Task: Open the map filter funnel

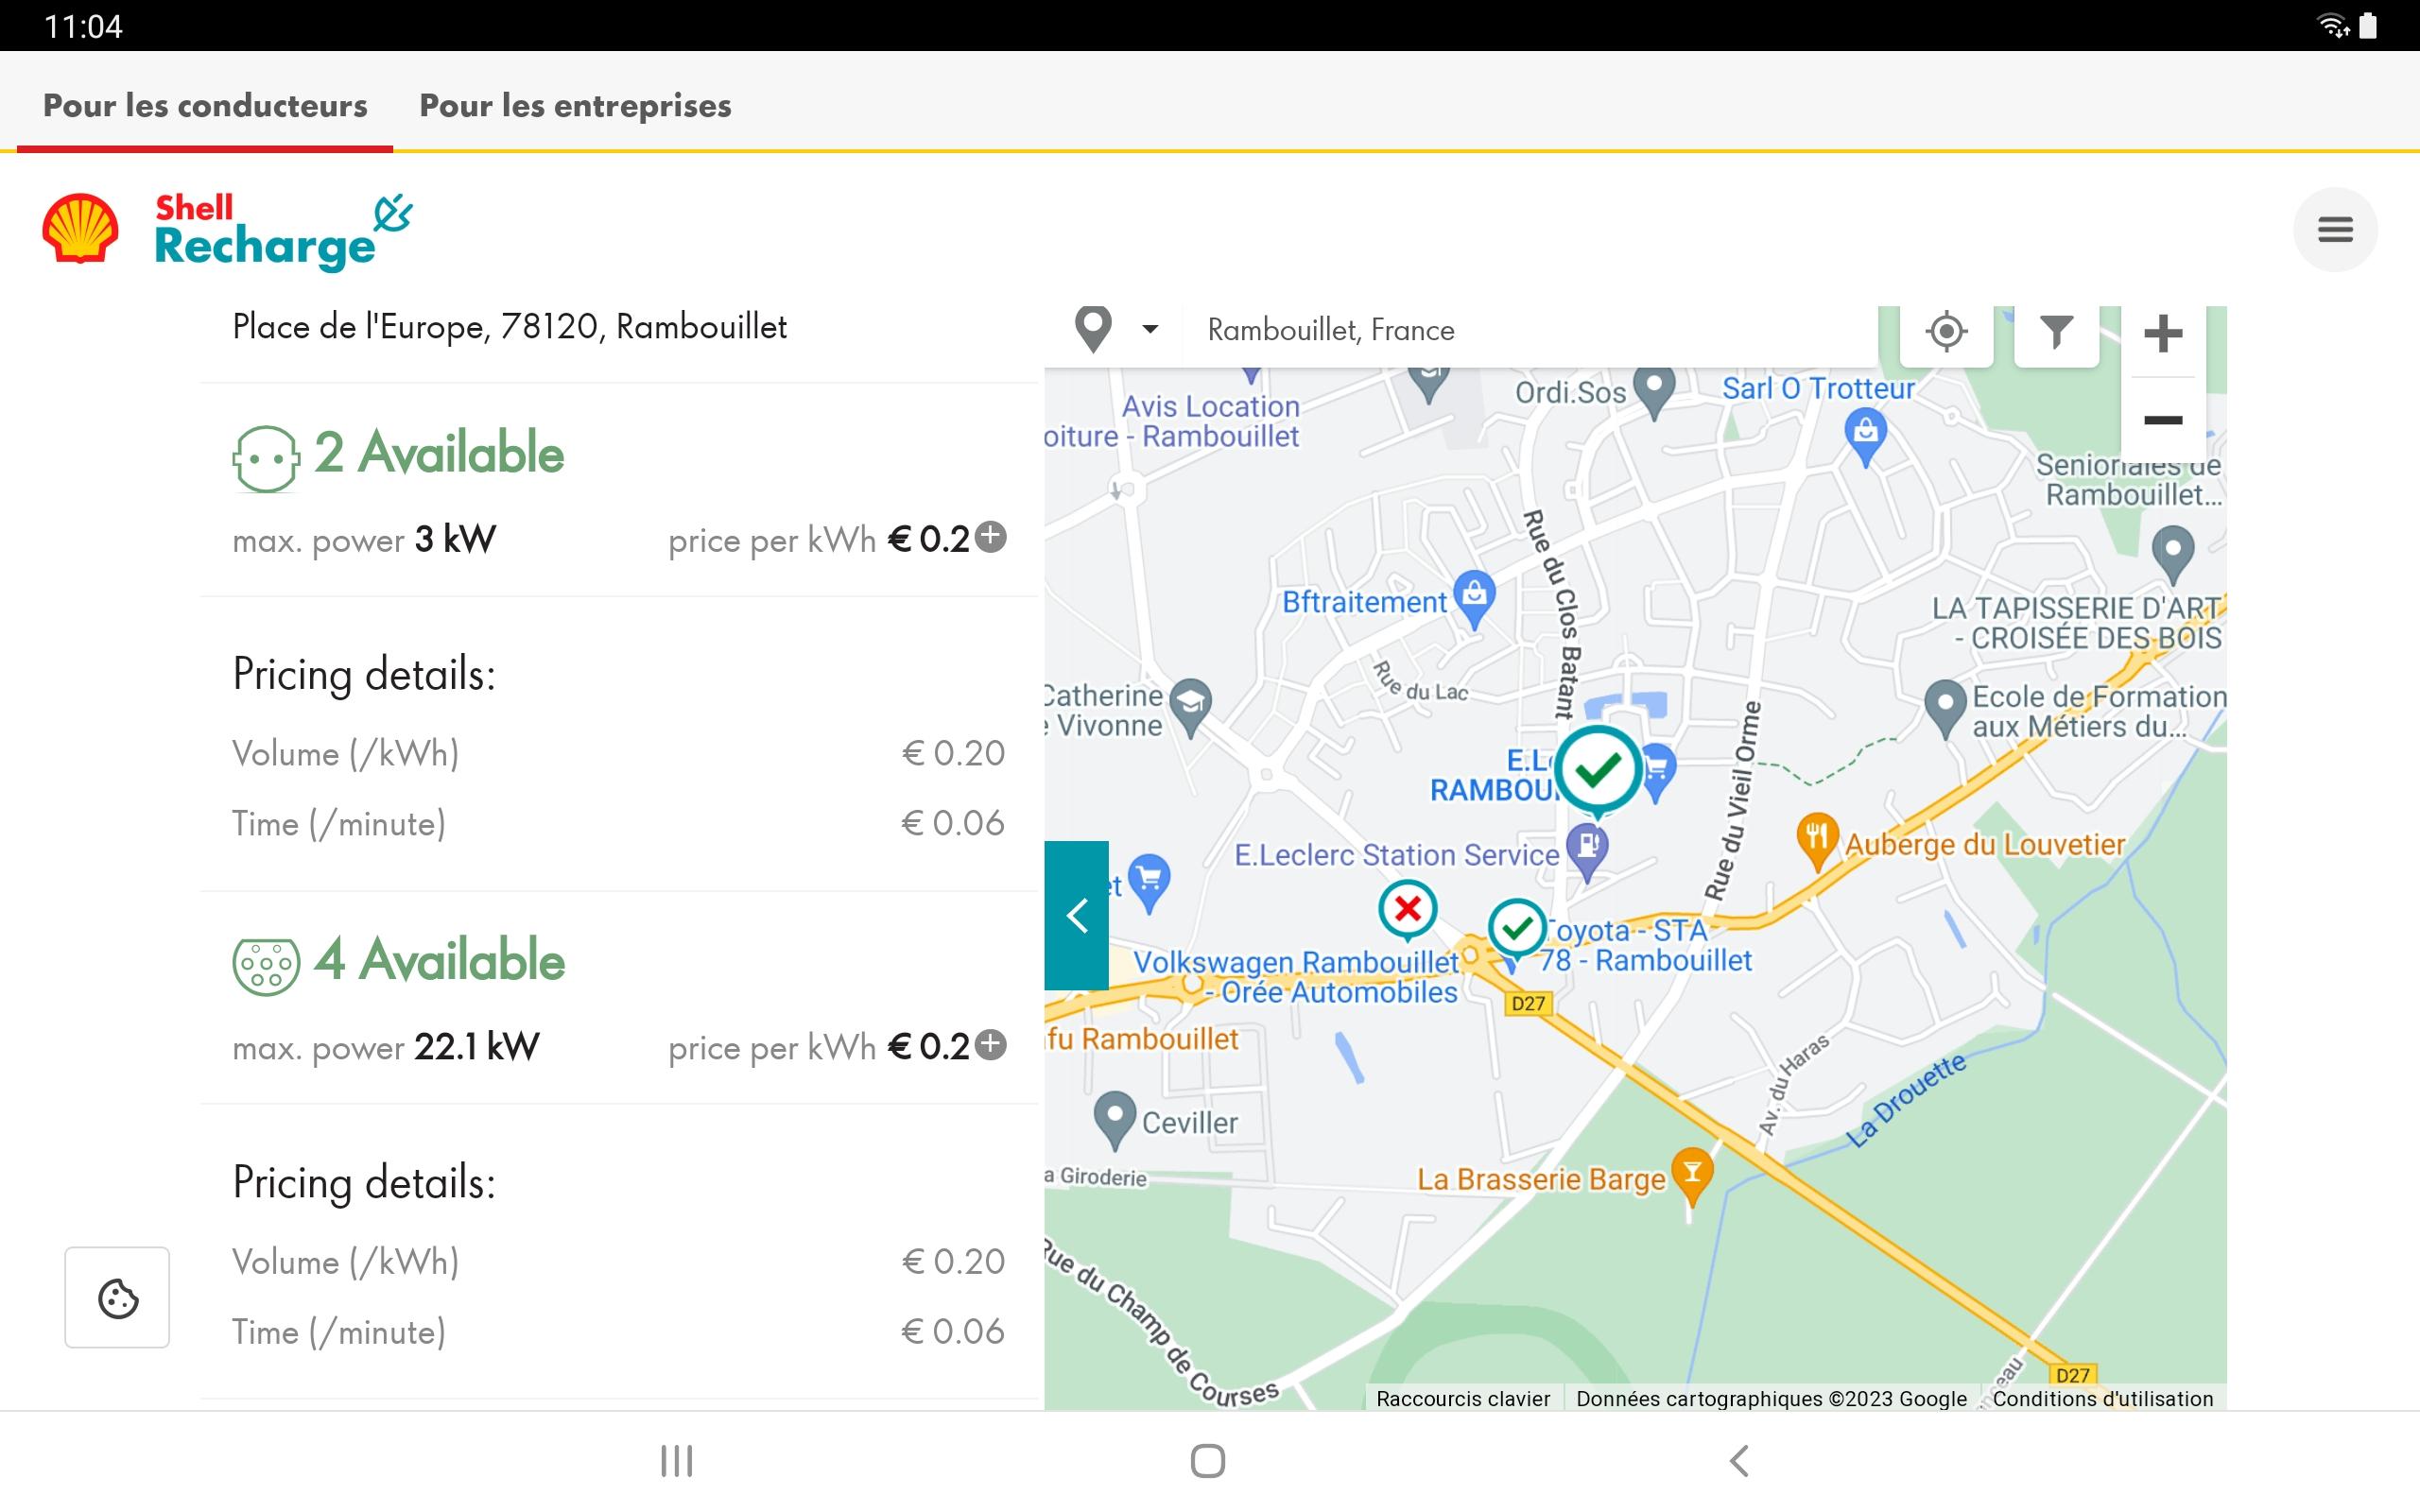Action: pos(2055,331)
